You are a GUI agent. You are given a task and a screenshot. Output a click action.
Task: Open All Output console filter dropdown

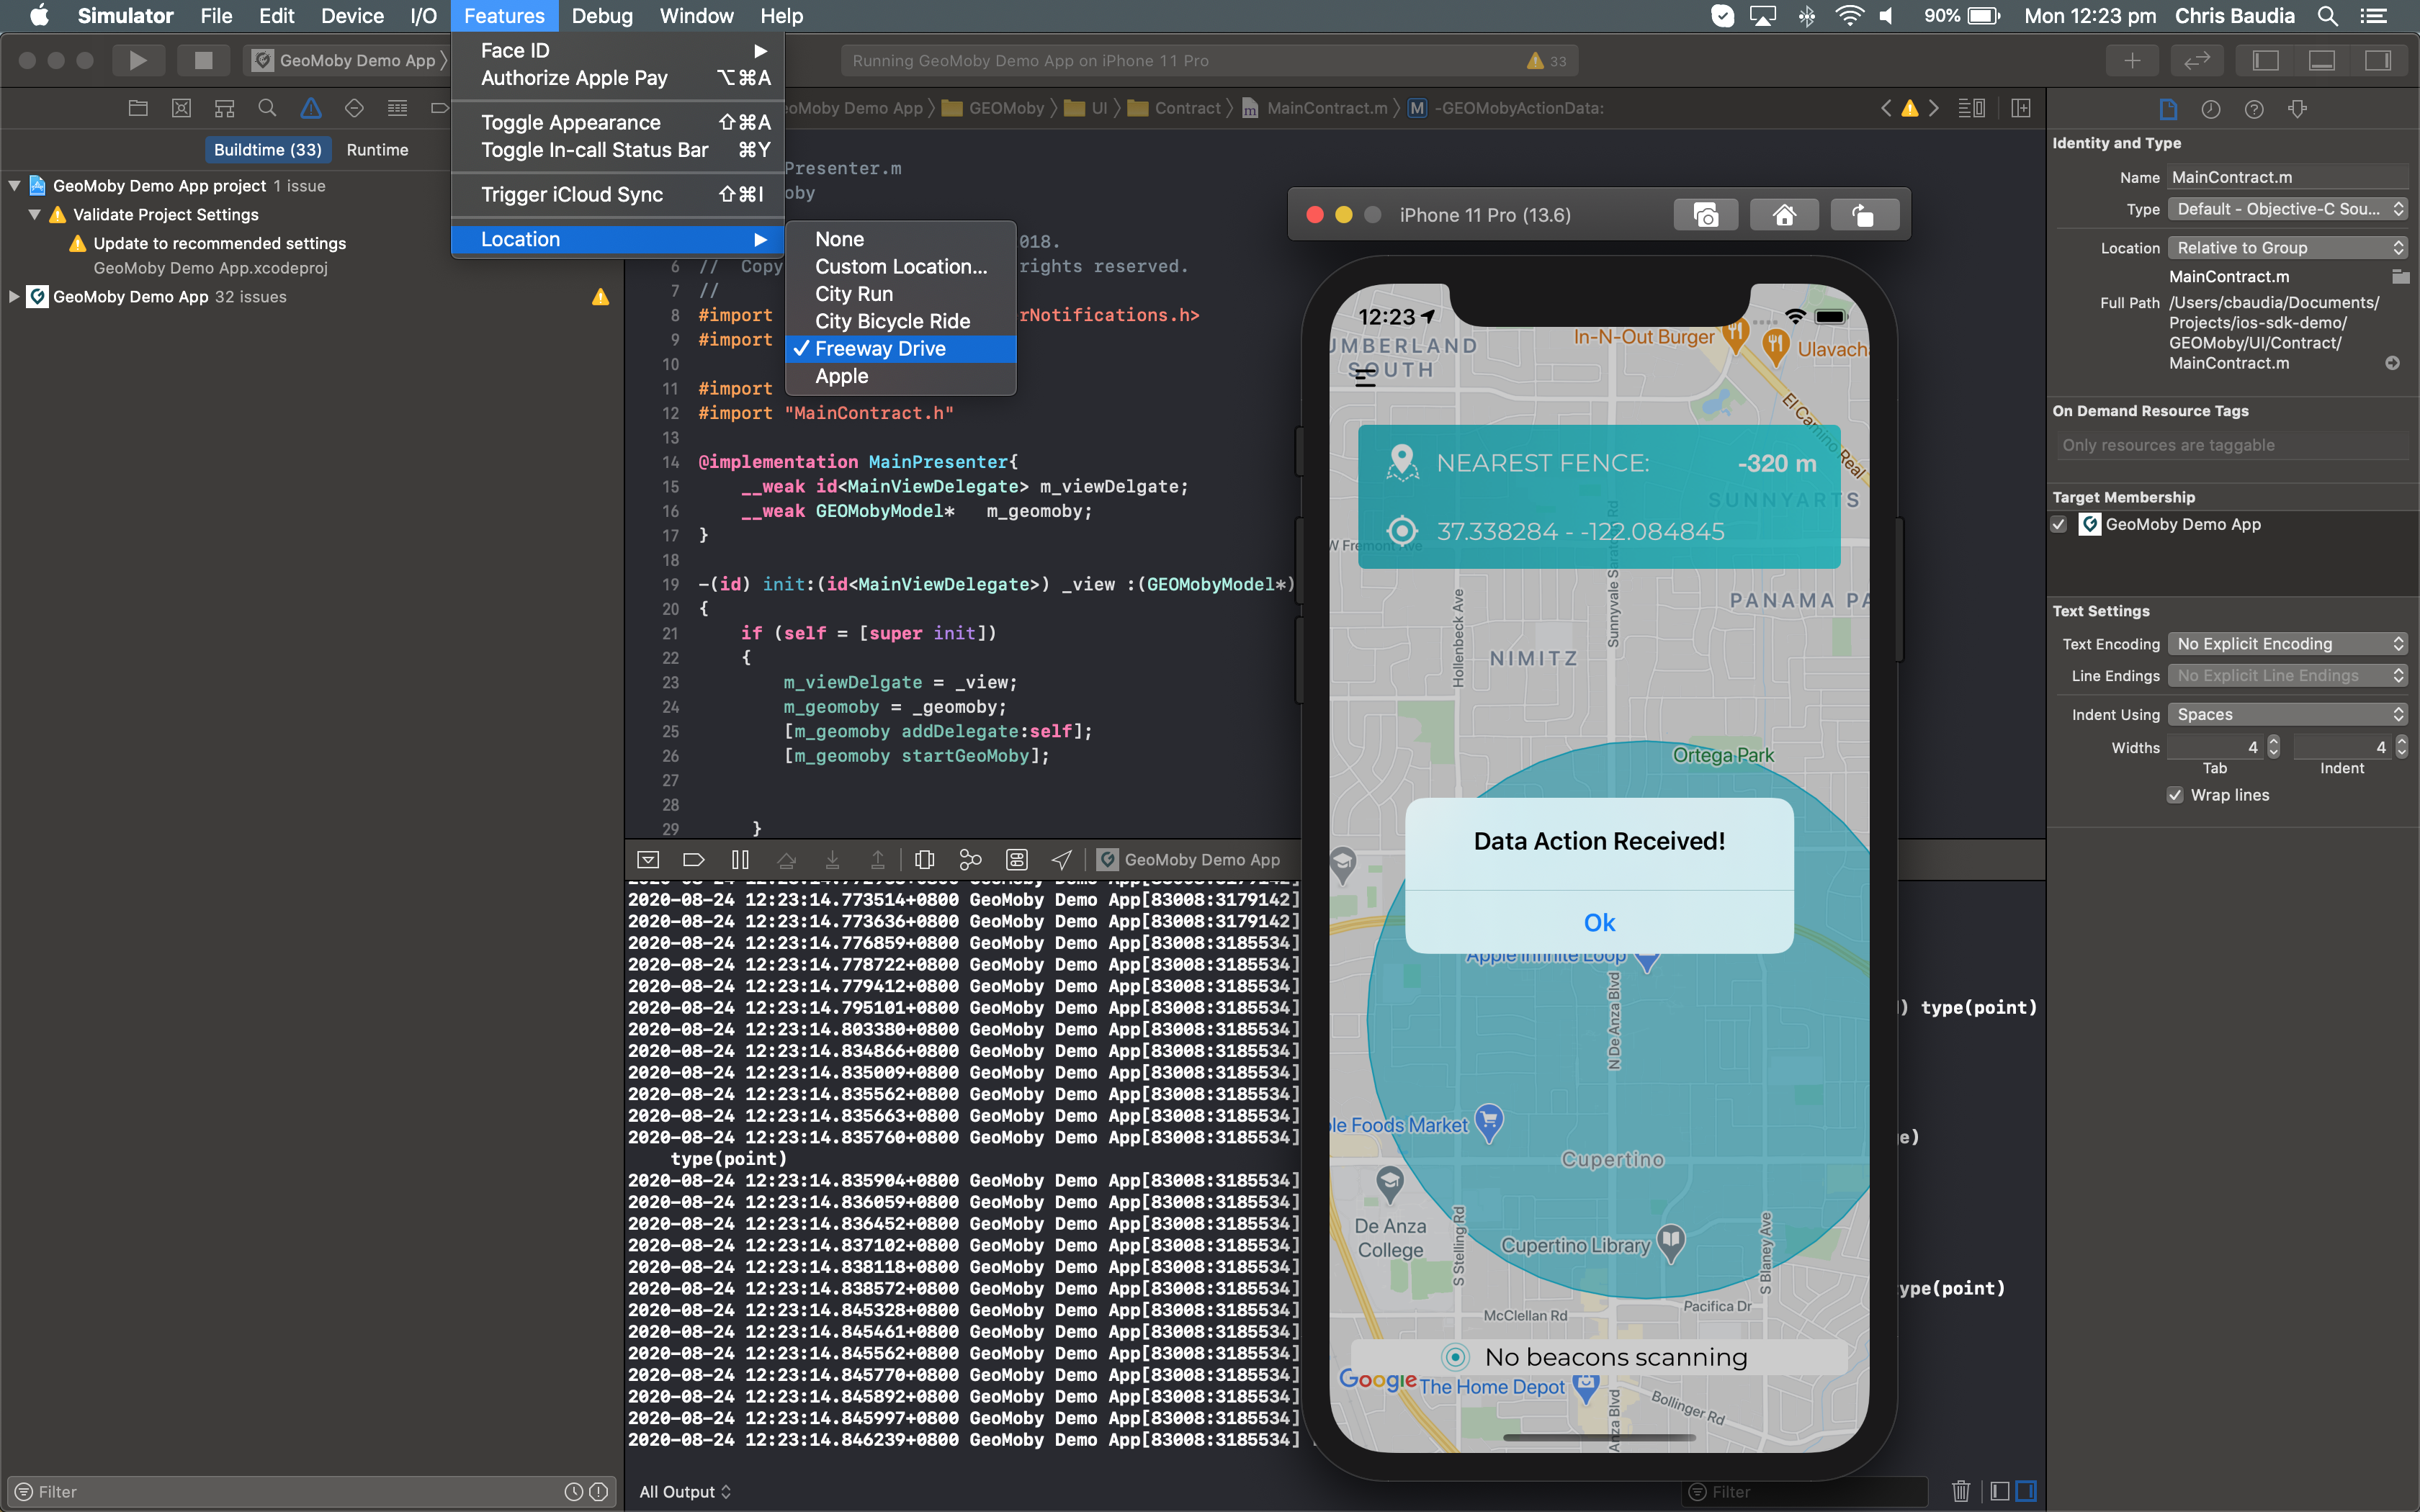686,1491
